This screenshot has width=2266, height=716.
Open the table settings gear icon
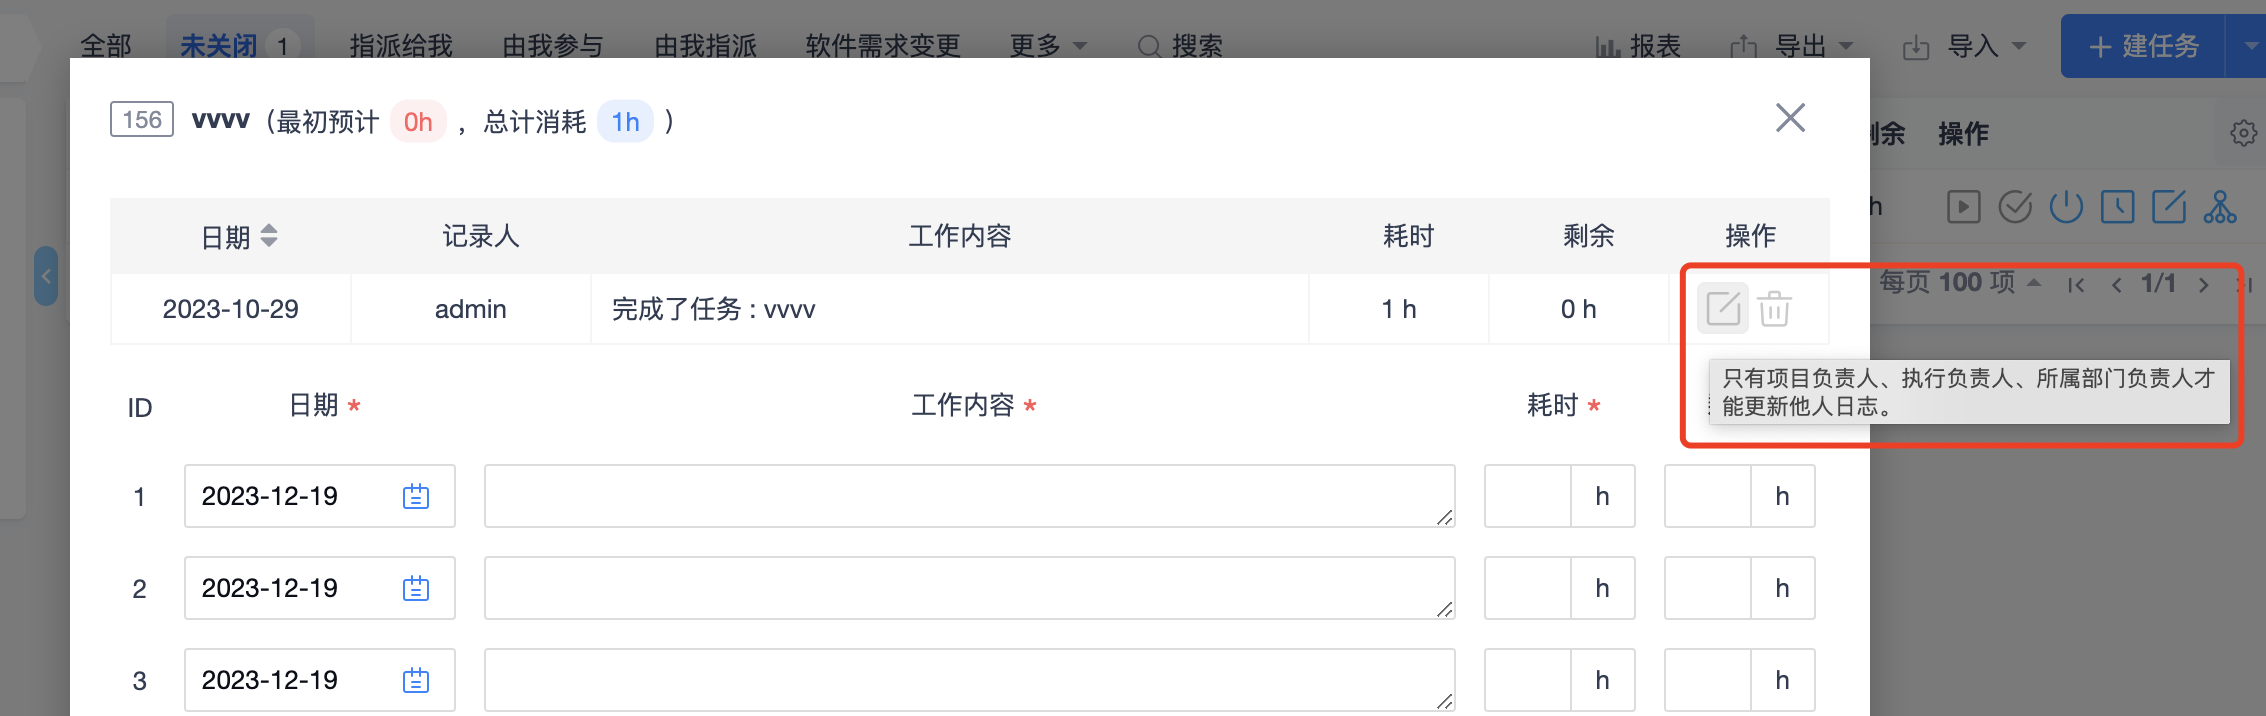pos(2243,133)
